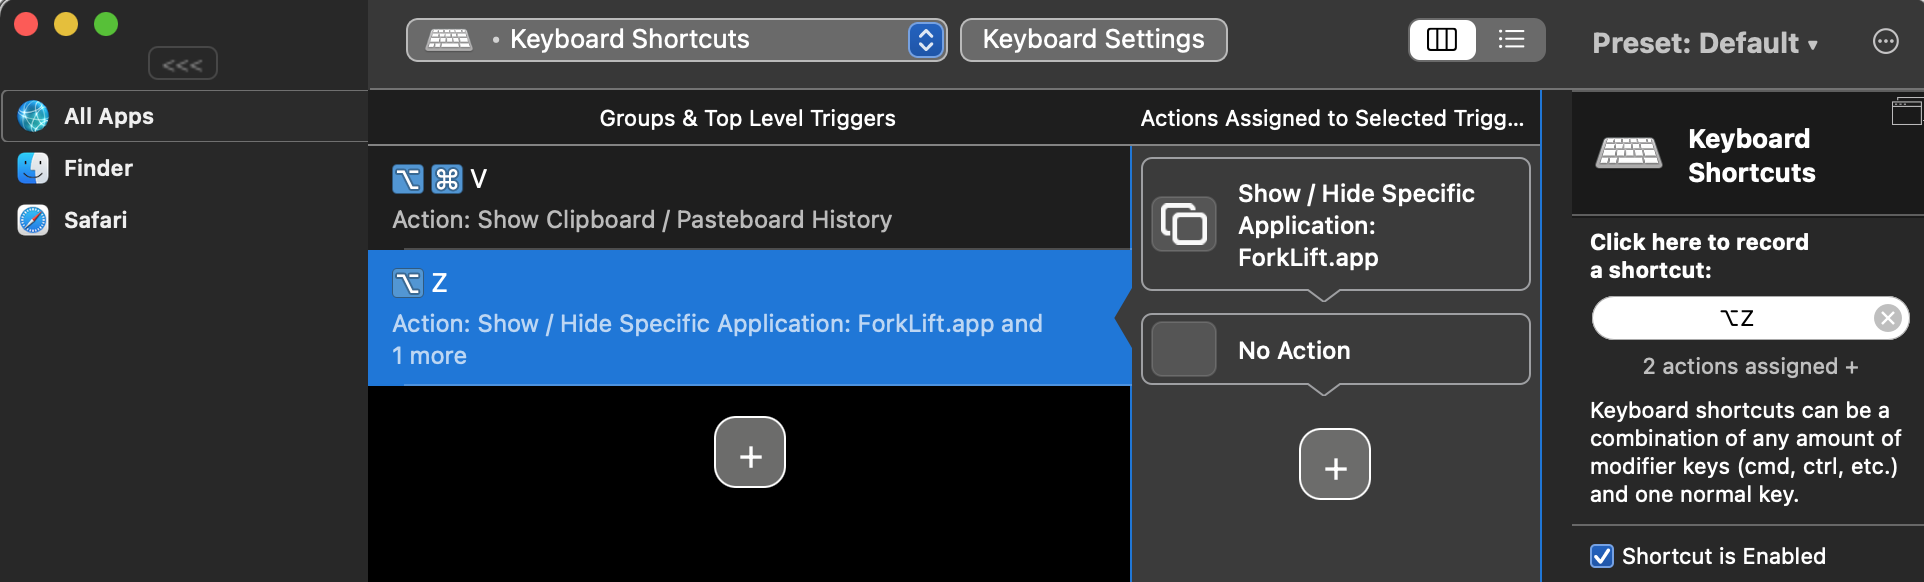The image size is (1924, 582).
Task: Click the collapse sidebar arrows button
Action: coord(182,64)
